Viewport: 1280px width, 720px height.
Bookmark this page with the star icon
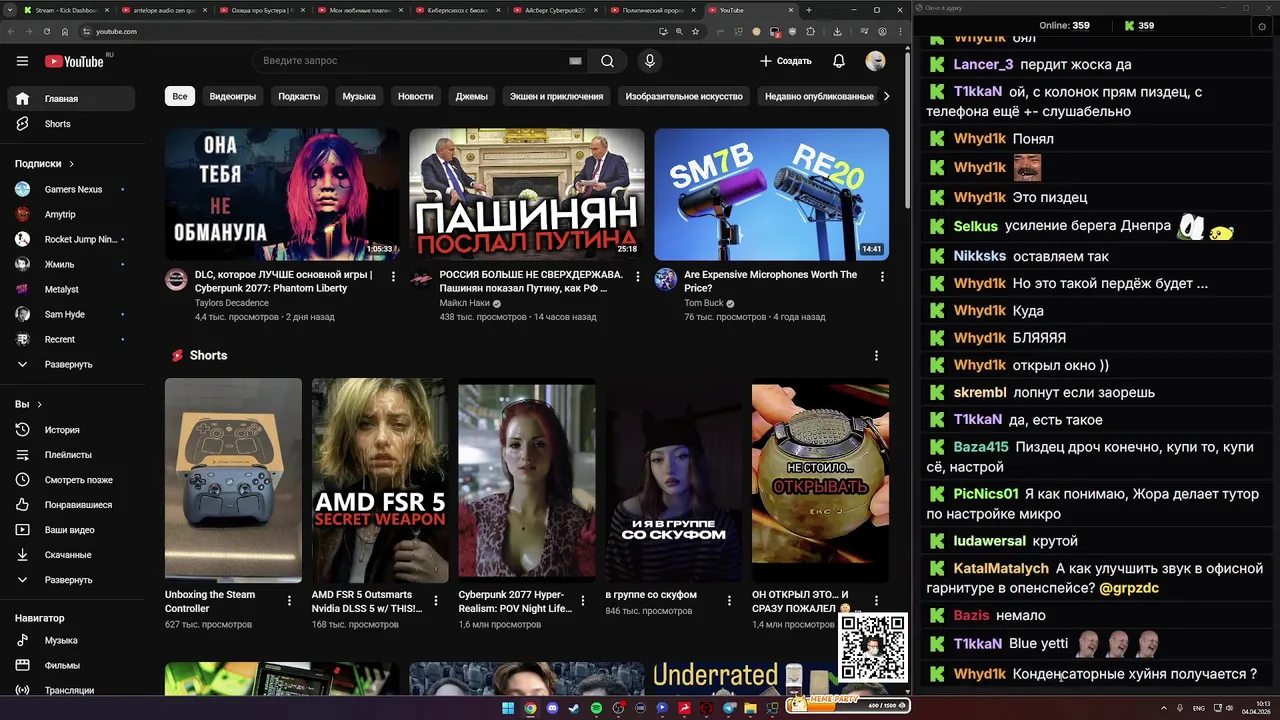click(x=695, y=31)
